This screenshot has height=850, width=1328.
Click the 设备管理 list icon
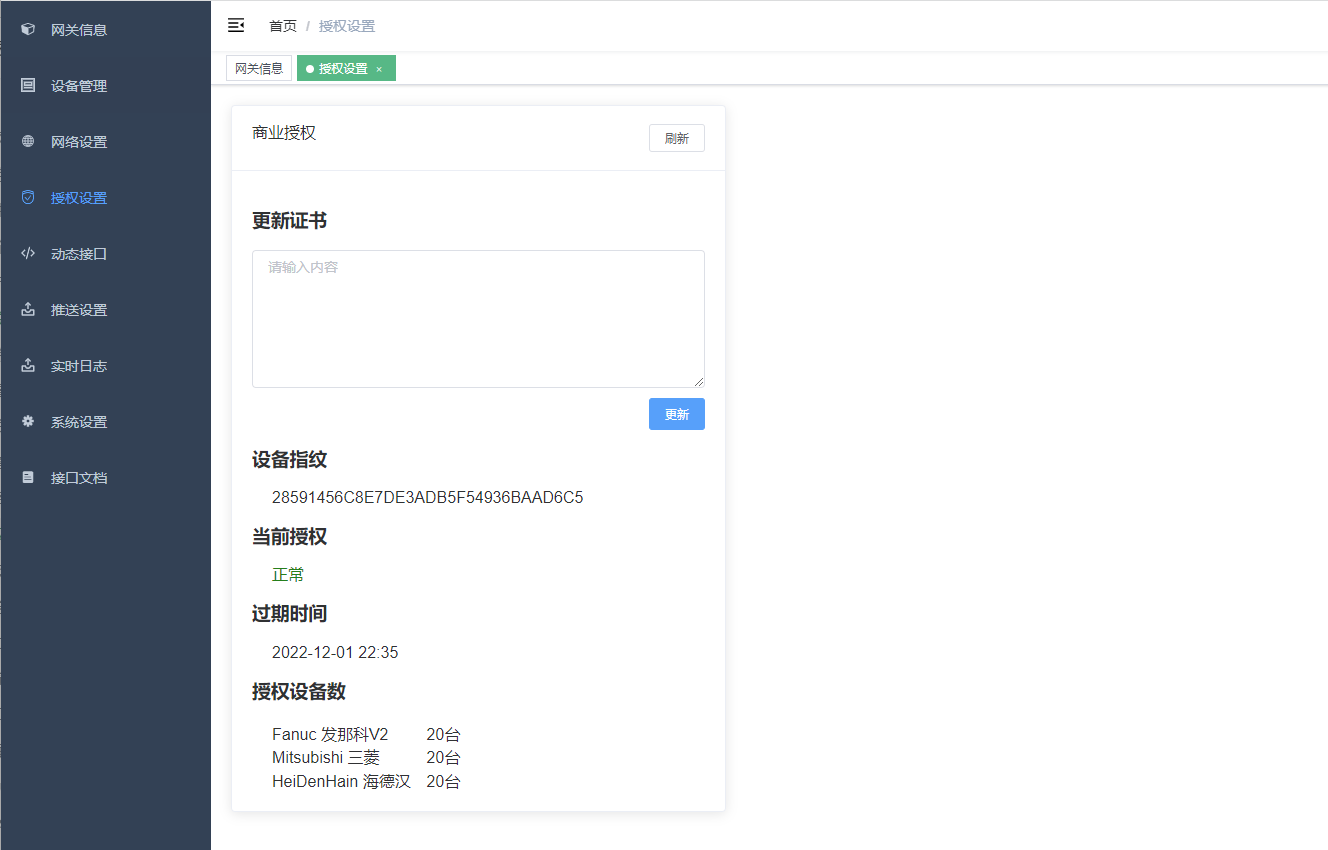click(28, 86)
